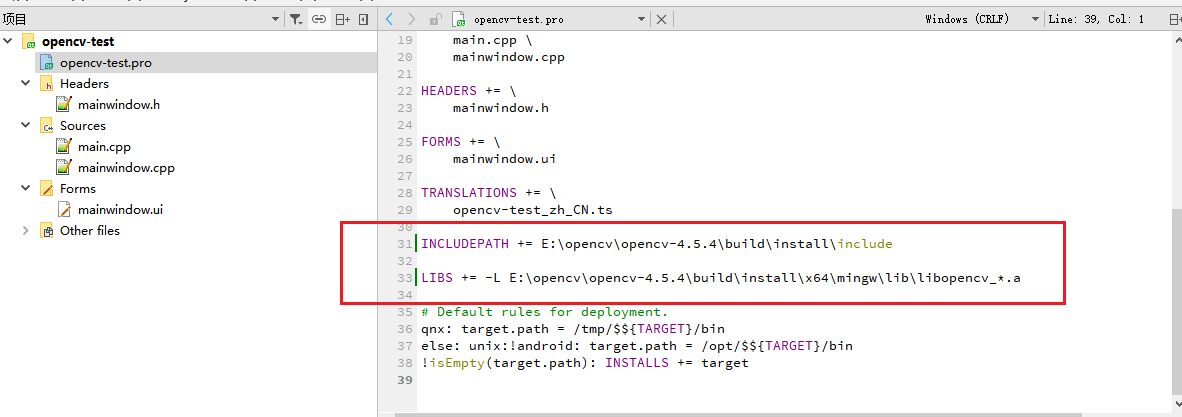Select opencv-test.pro in project tree
The width and height of the screenshot is (1182, 417).
tap(106, 63)
